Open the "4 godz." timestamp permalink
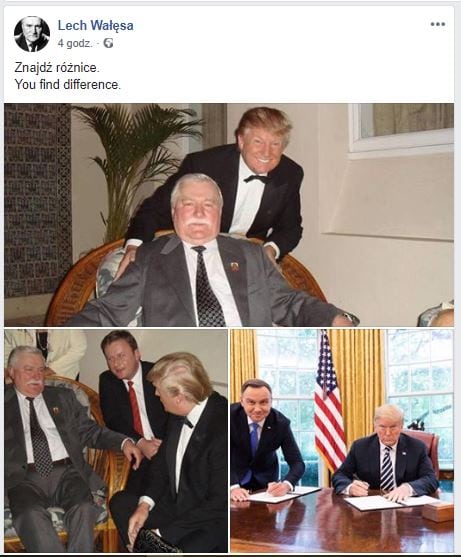Screen dimensions: 461x557 (75, 43)
